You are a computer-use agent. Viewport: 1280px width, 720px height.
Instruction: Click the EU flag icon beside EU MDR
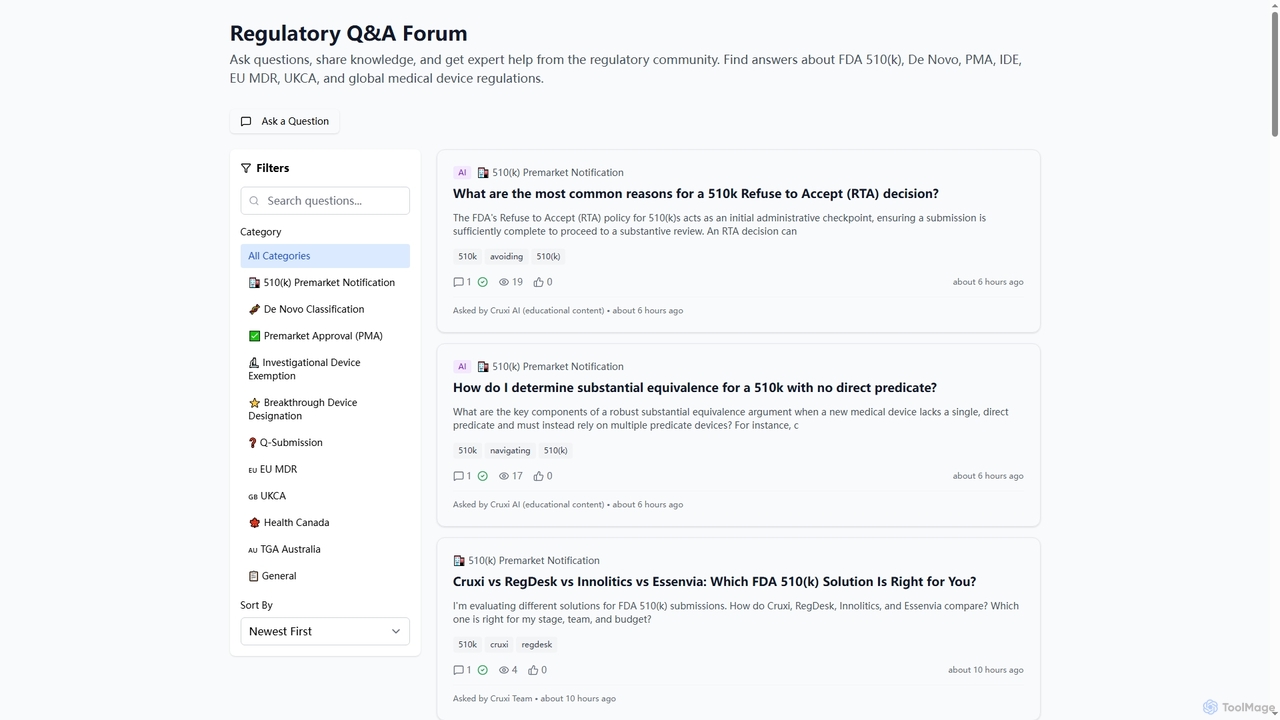[252, 470]
